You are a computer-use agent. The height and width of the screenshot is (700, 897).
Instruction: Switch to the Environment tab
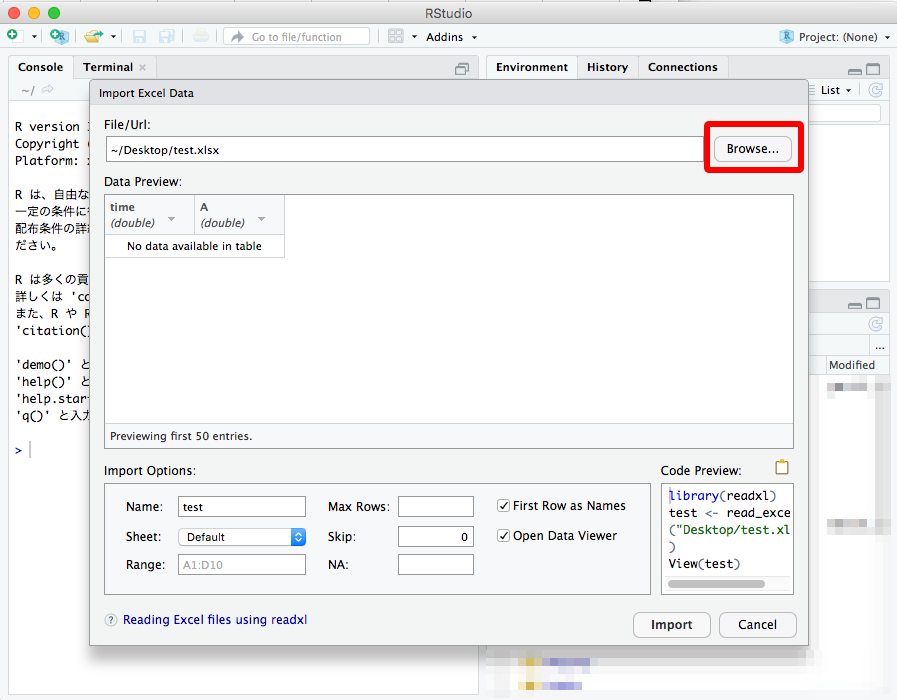[x=531, y=67]
